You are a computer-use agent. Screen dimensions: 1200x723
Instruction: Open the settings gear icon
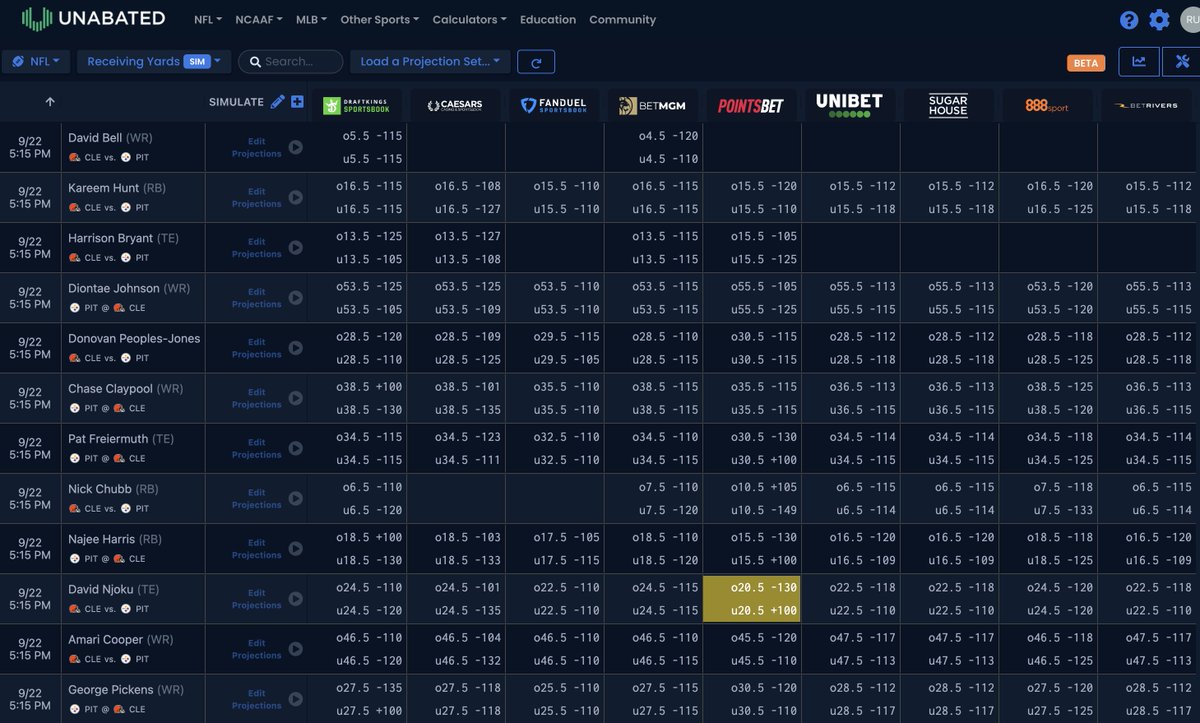point(1159,20)
